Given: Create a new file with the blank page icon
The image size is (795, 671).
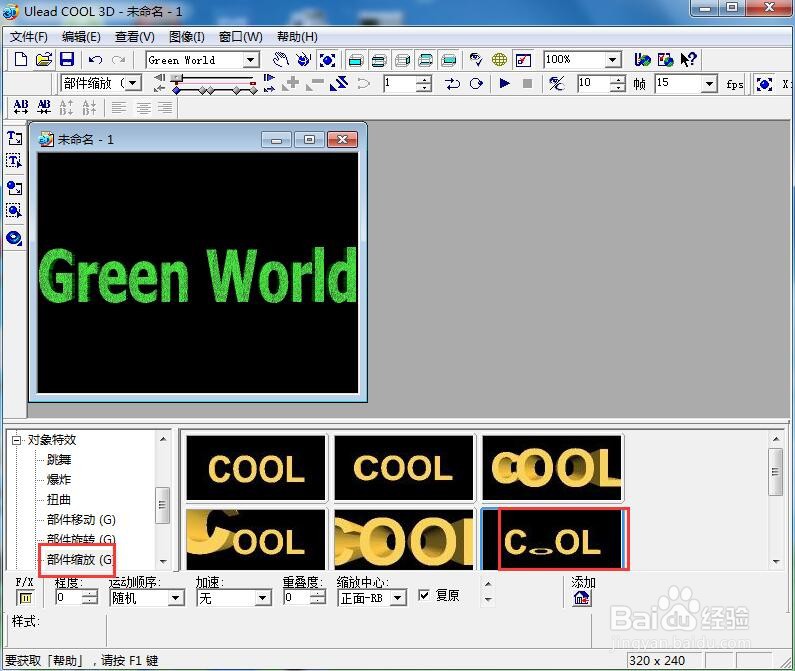Looking at the screenshot, I should tap(20, 60).
